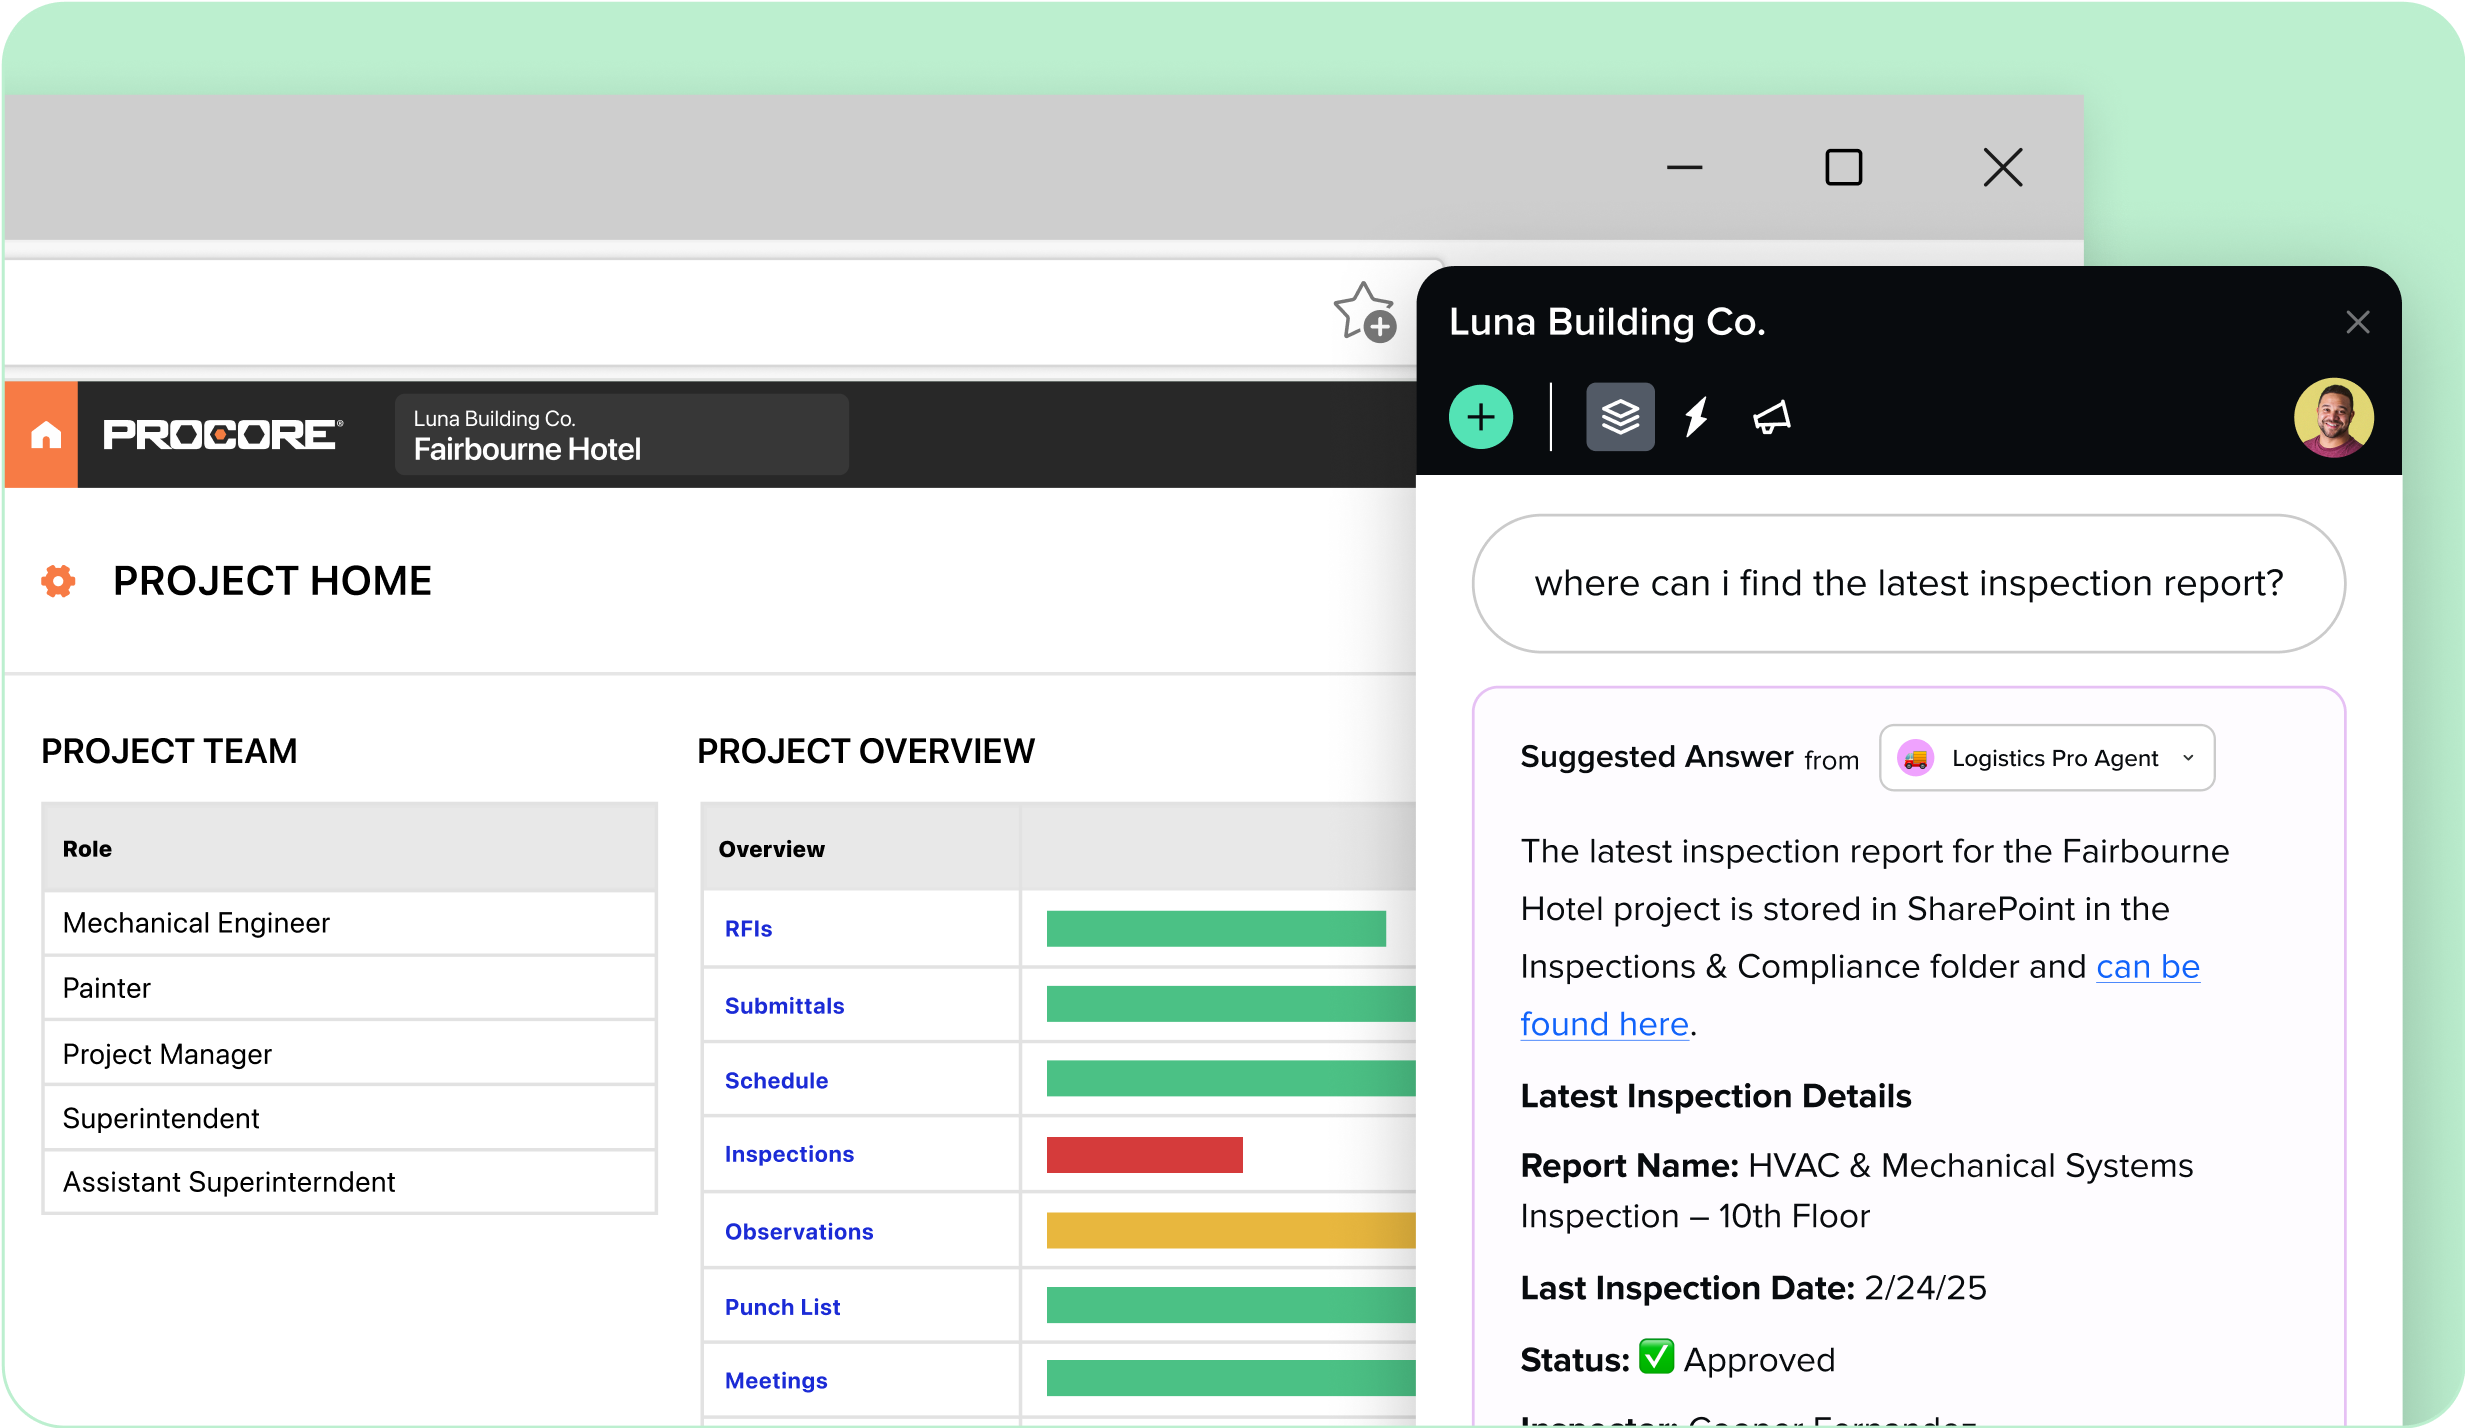Click the inspection report question field
The image size is (2465, 1428).
point(1908,584)
